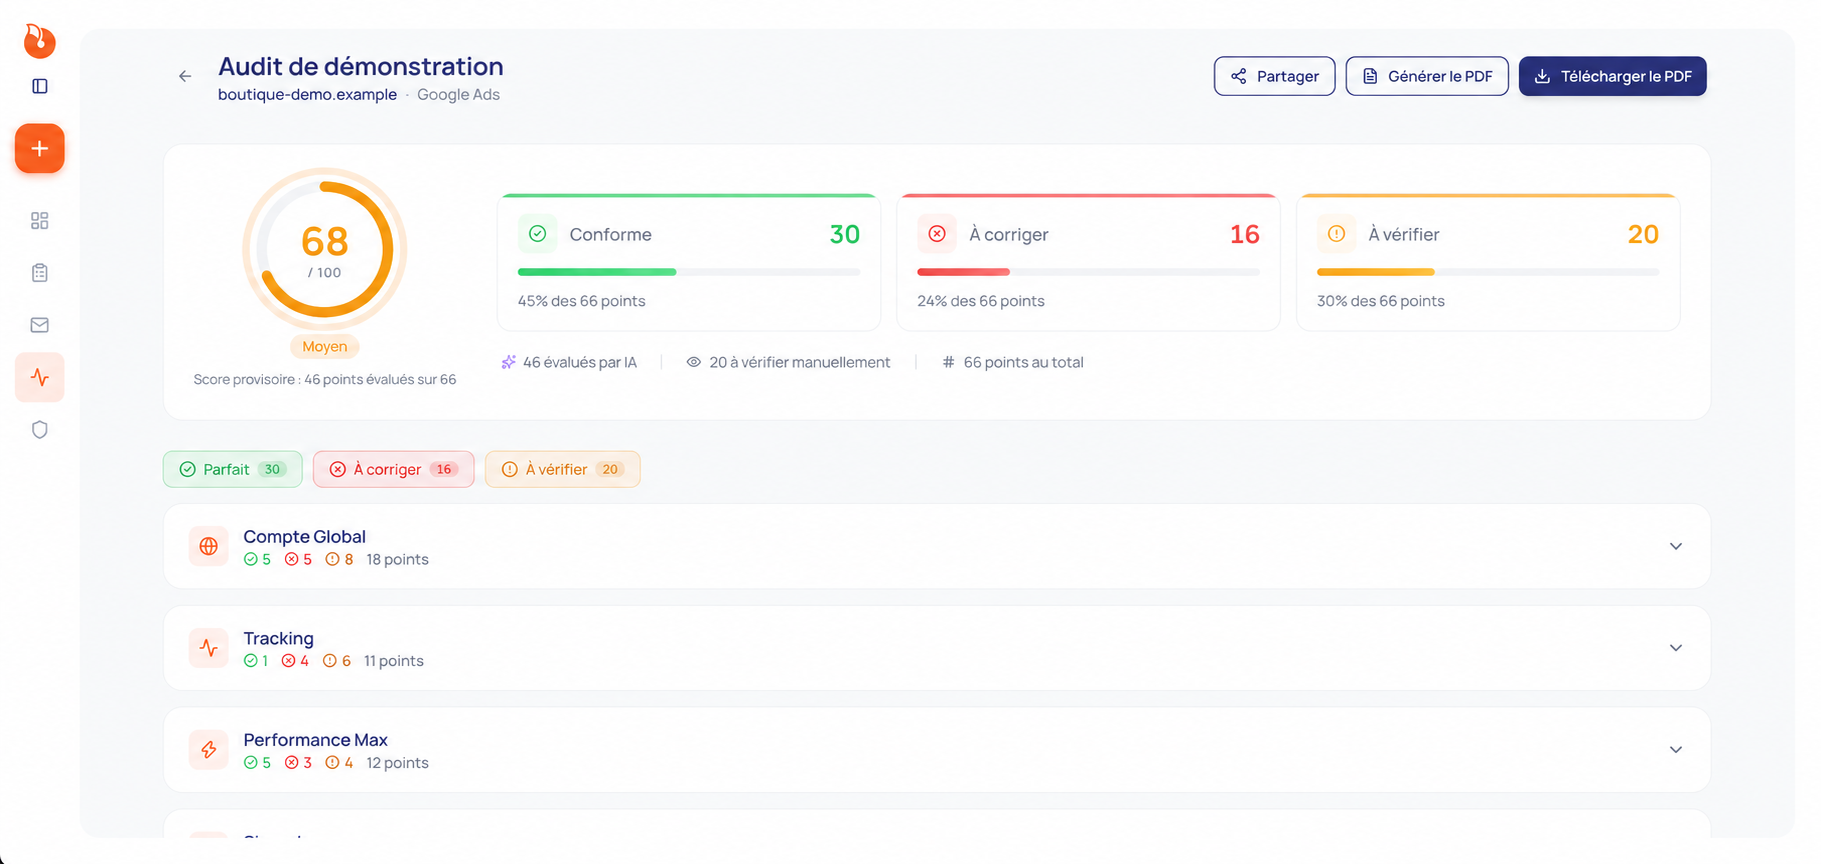The height and width of the screenshot is (864, 1821).
Task: Click the Conforme green check icon
Action: (538, 234)
